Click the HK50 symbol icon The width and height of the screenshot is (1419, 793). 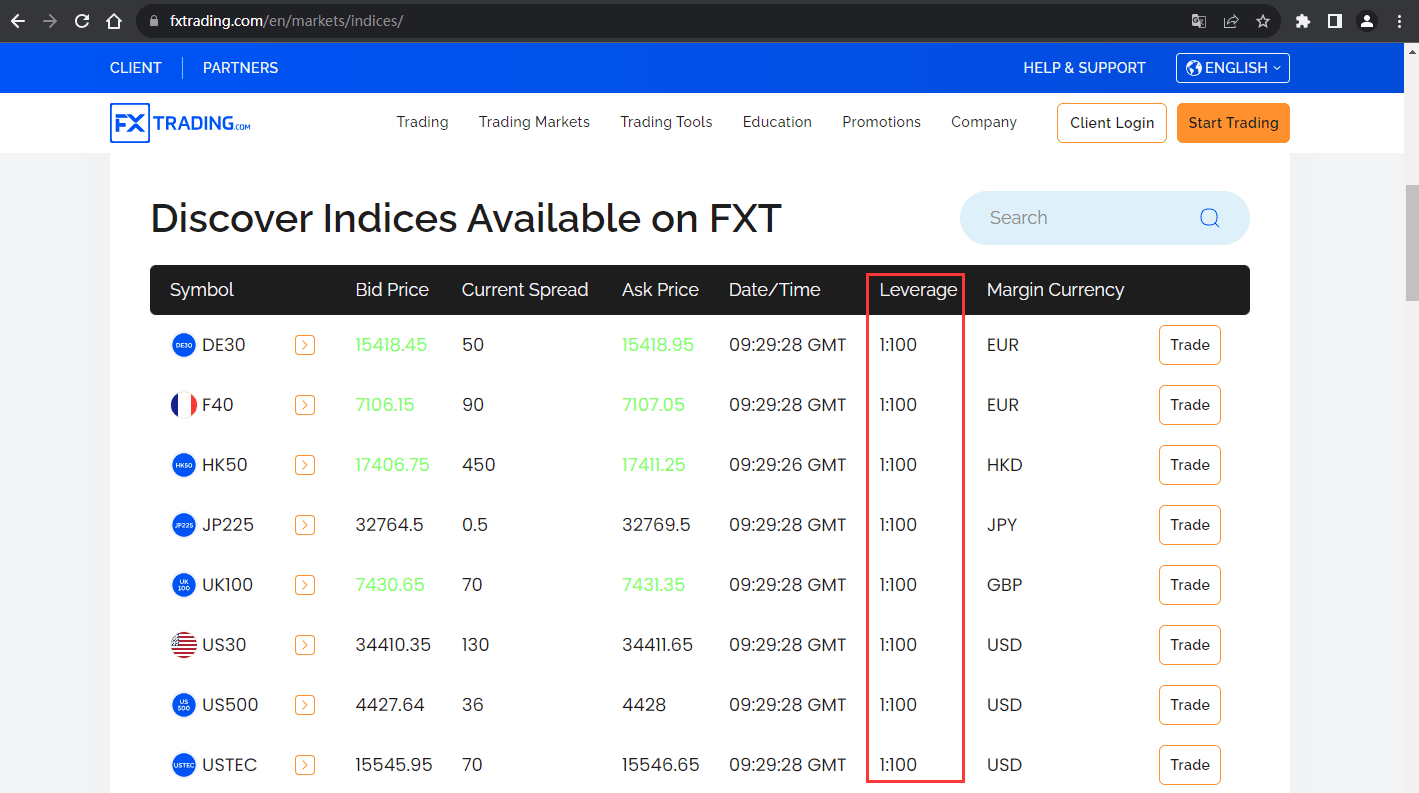point(184,465)
